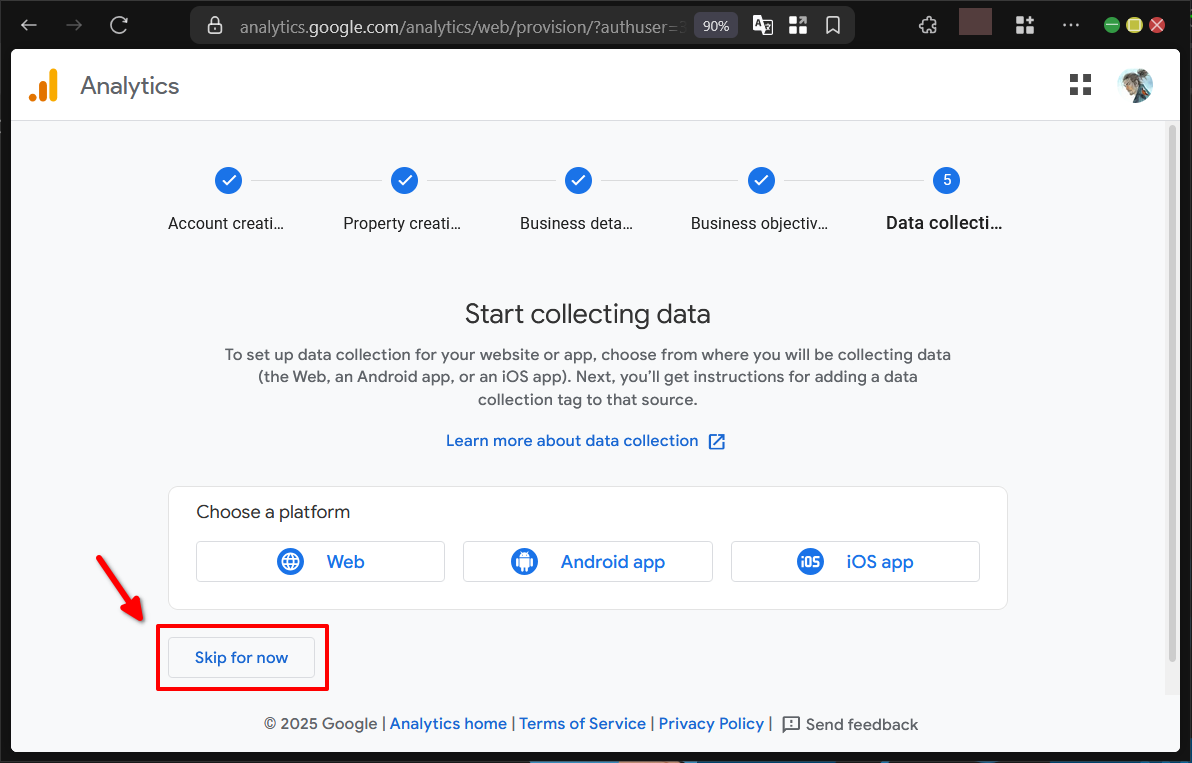Open the browser extensions puzzle icon
Viewport: 1192px width, 763px height.
coord(927,25)
